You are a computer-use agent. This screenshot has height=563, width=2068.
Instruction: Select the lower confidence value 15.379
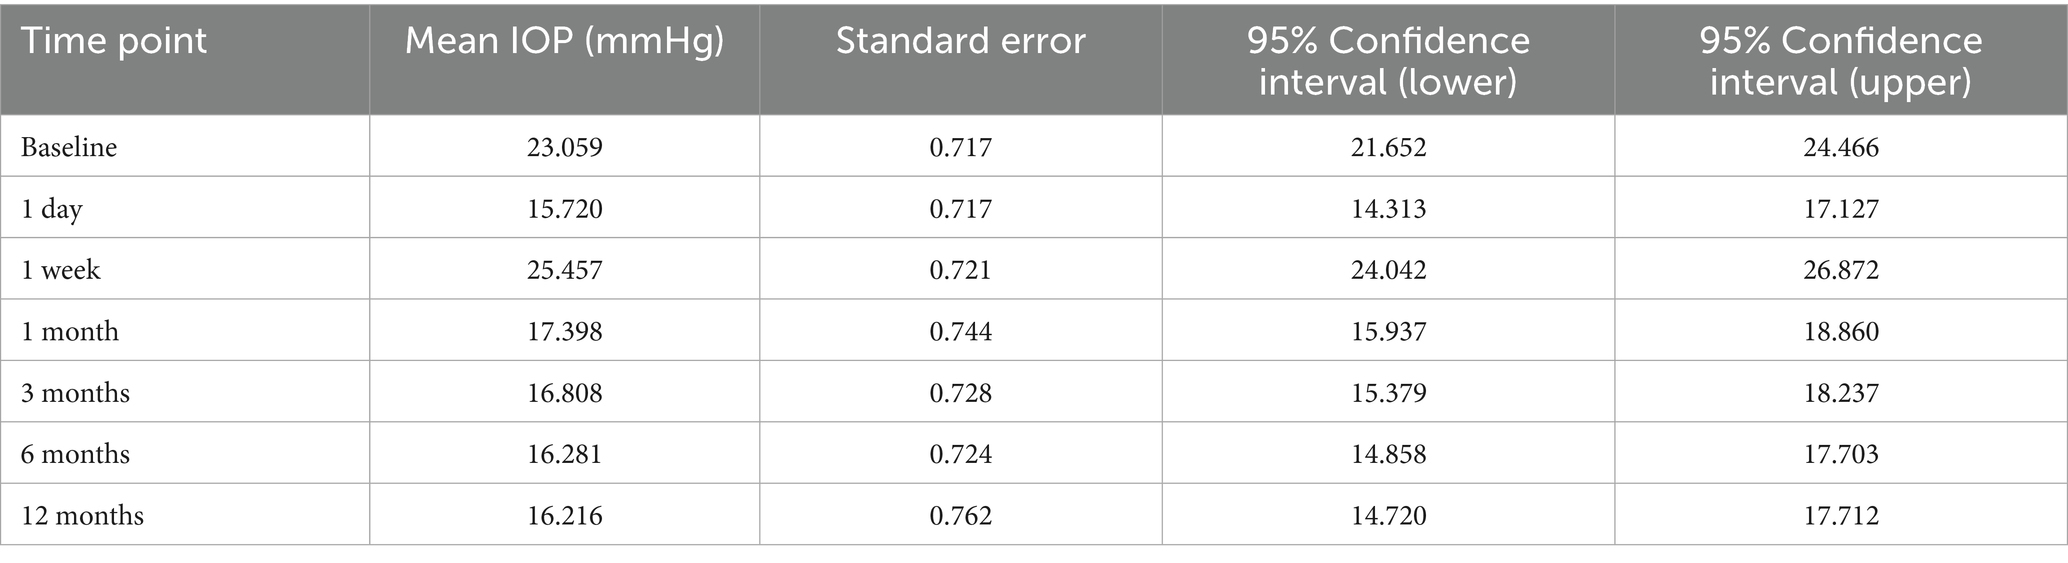(1388, 393)
